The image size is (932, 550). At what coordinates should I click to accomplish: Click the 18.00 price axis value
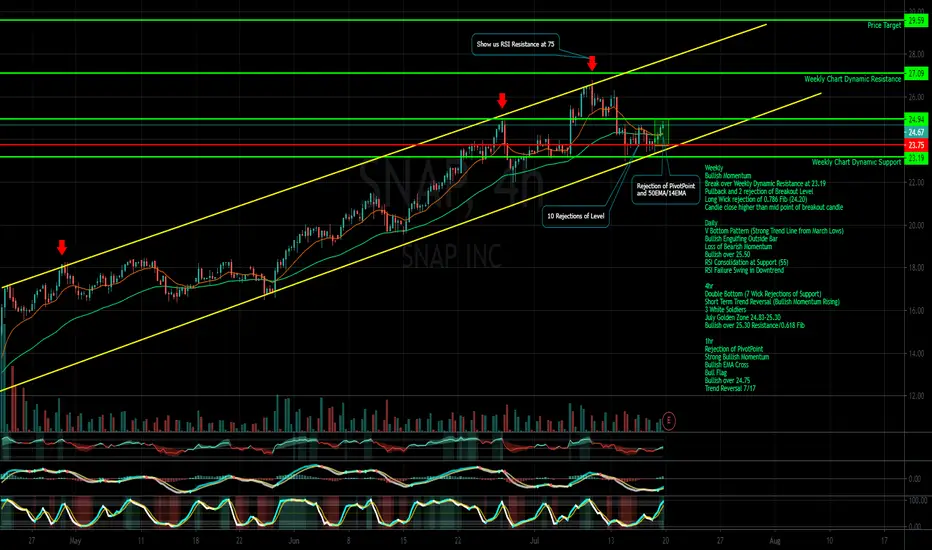pos(915,268)
